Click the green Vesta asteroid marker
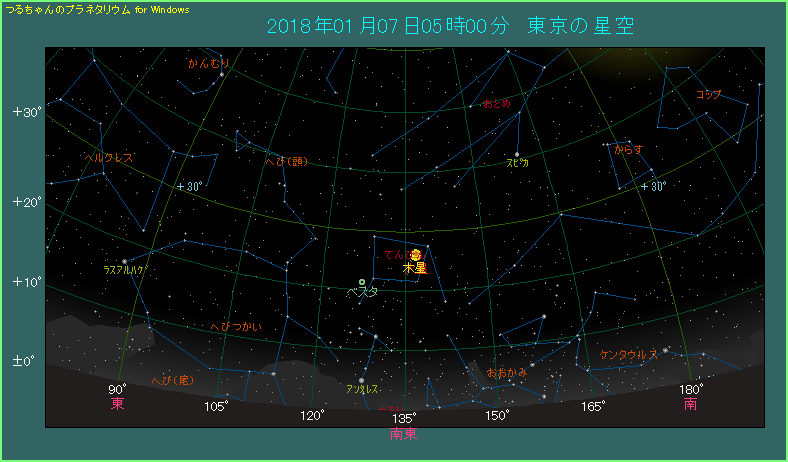The width and height of the screenshot is (788, 462). (362, 282)
